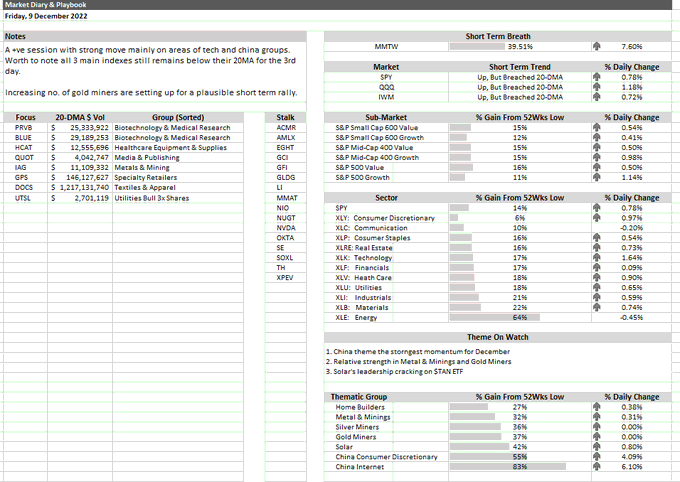Select the Short Term Breath header

(498, 36)
